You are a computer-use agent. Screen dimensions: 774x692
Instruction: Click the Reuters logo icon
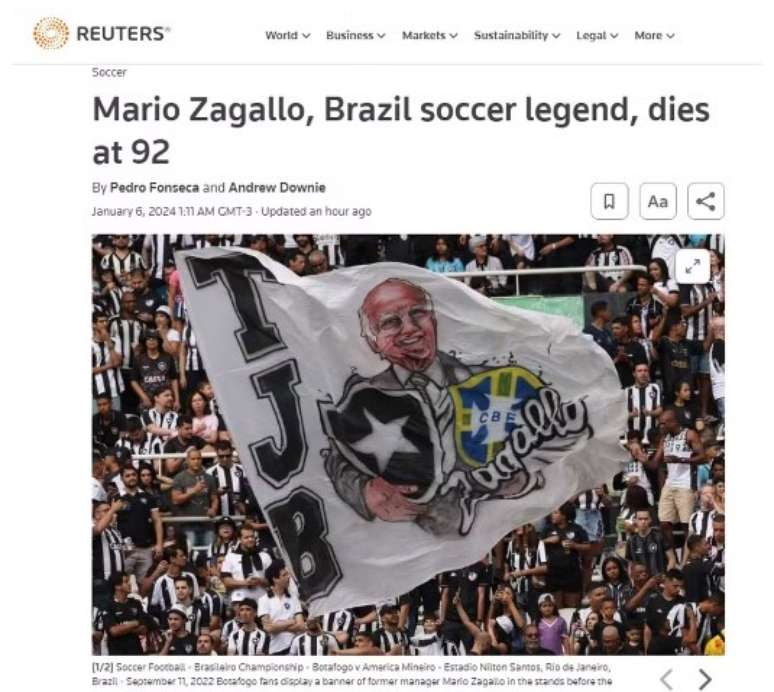tap(51, 34)
